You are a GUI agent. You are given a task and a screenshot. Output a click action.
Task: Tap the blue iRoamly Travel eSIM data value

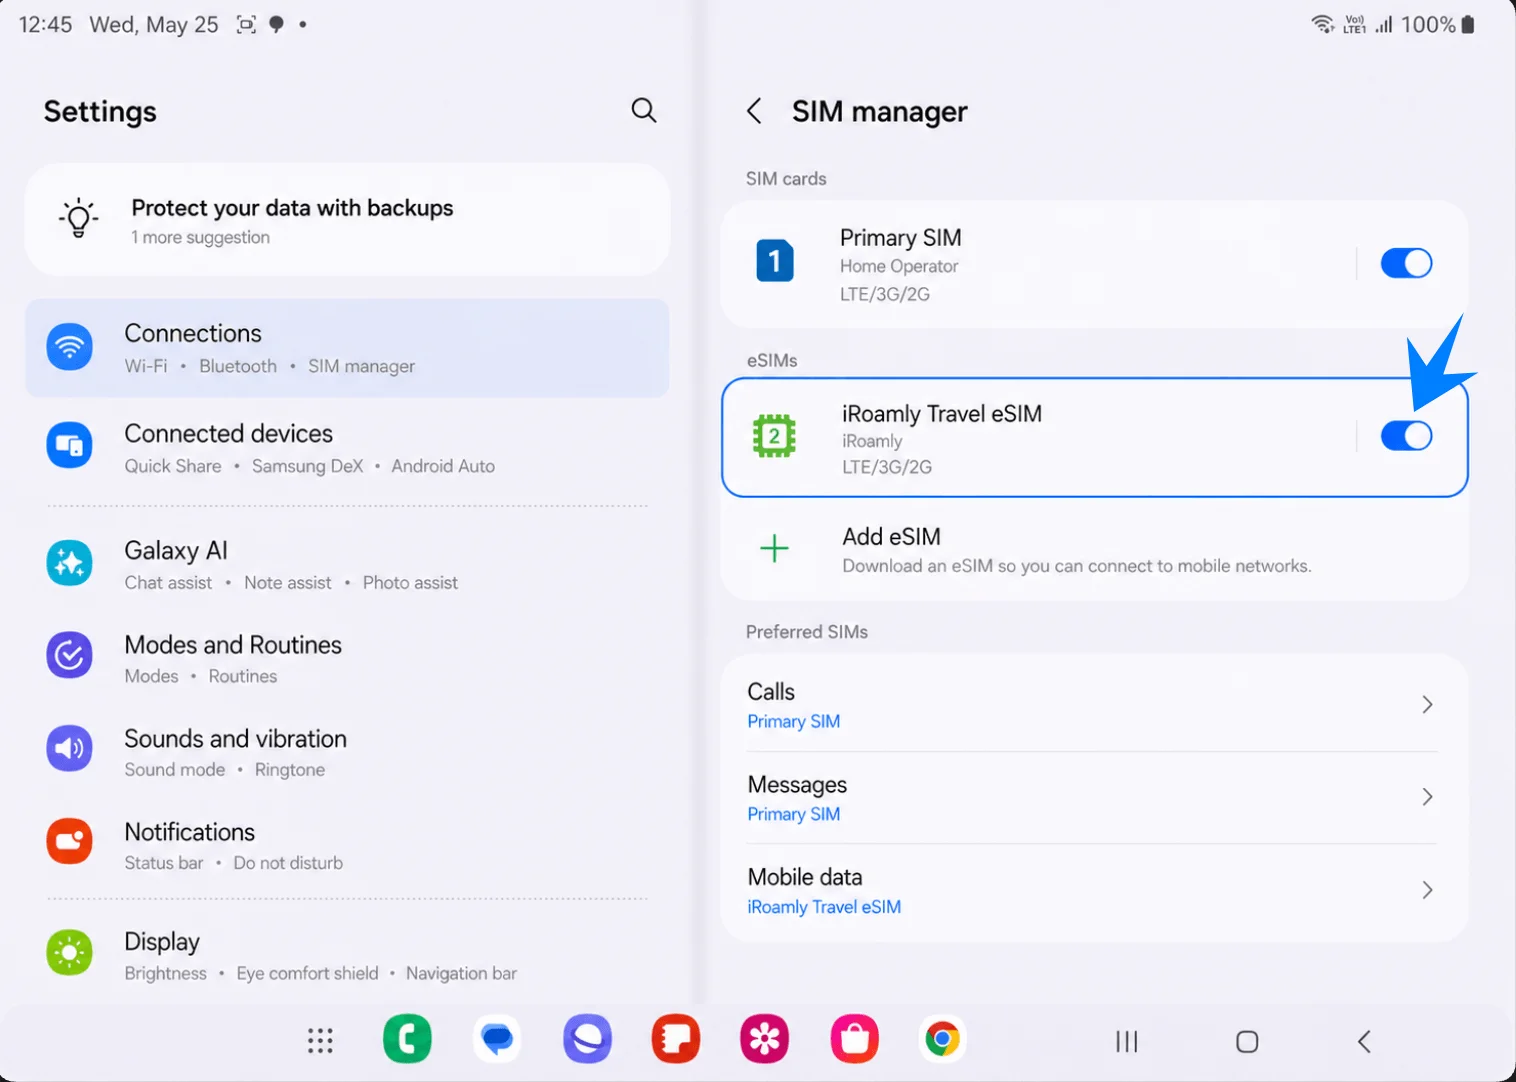coord(824,907)
